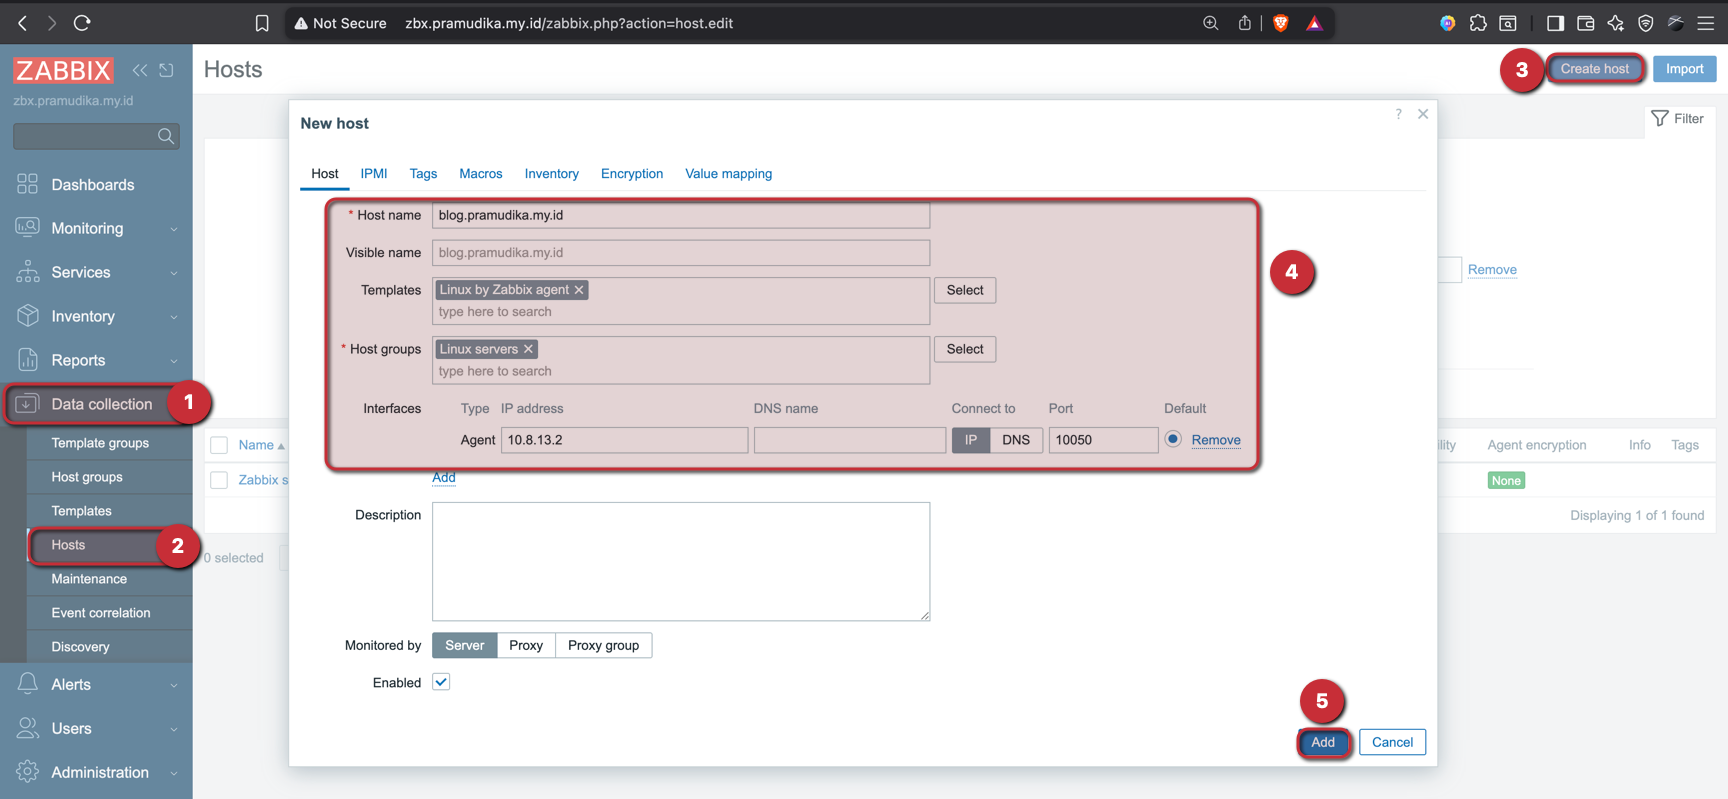
Task: Check the select-all hosts checkbox
Action: [x=219, y=445]
